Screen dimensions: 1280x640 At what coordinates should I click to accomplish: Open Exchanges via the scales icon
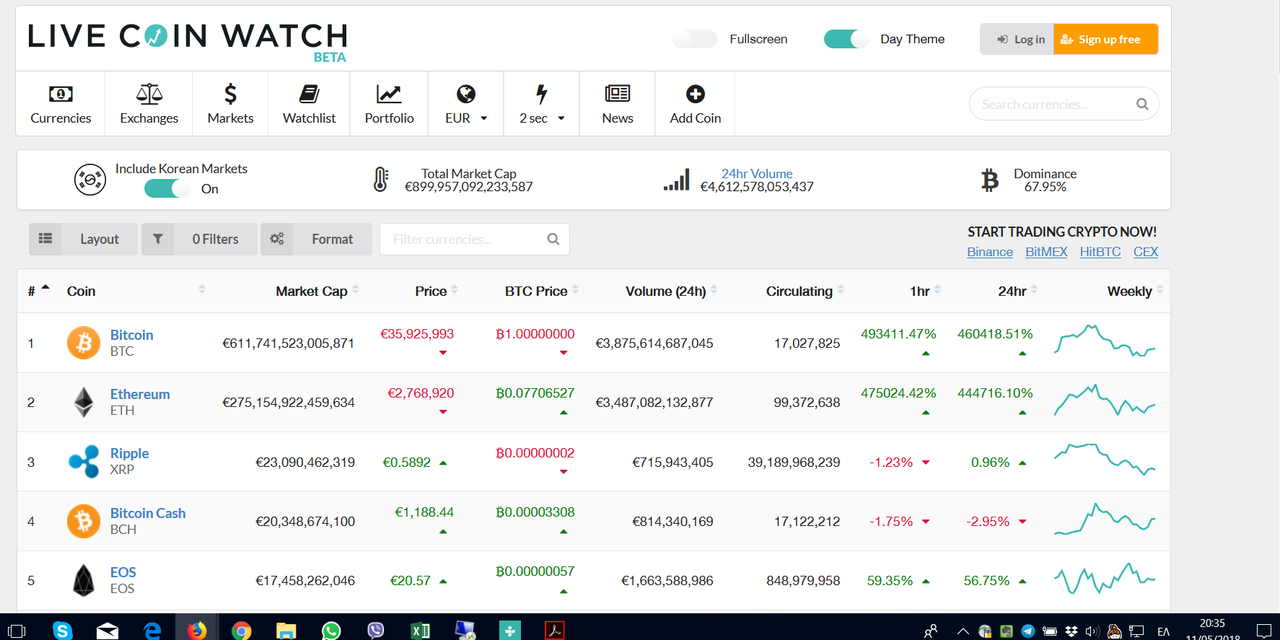click(x=149, y=94)
